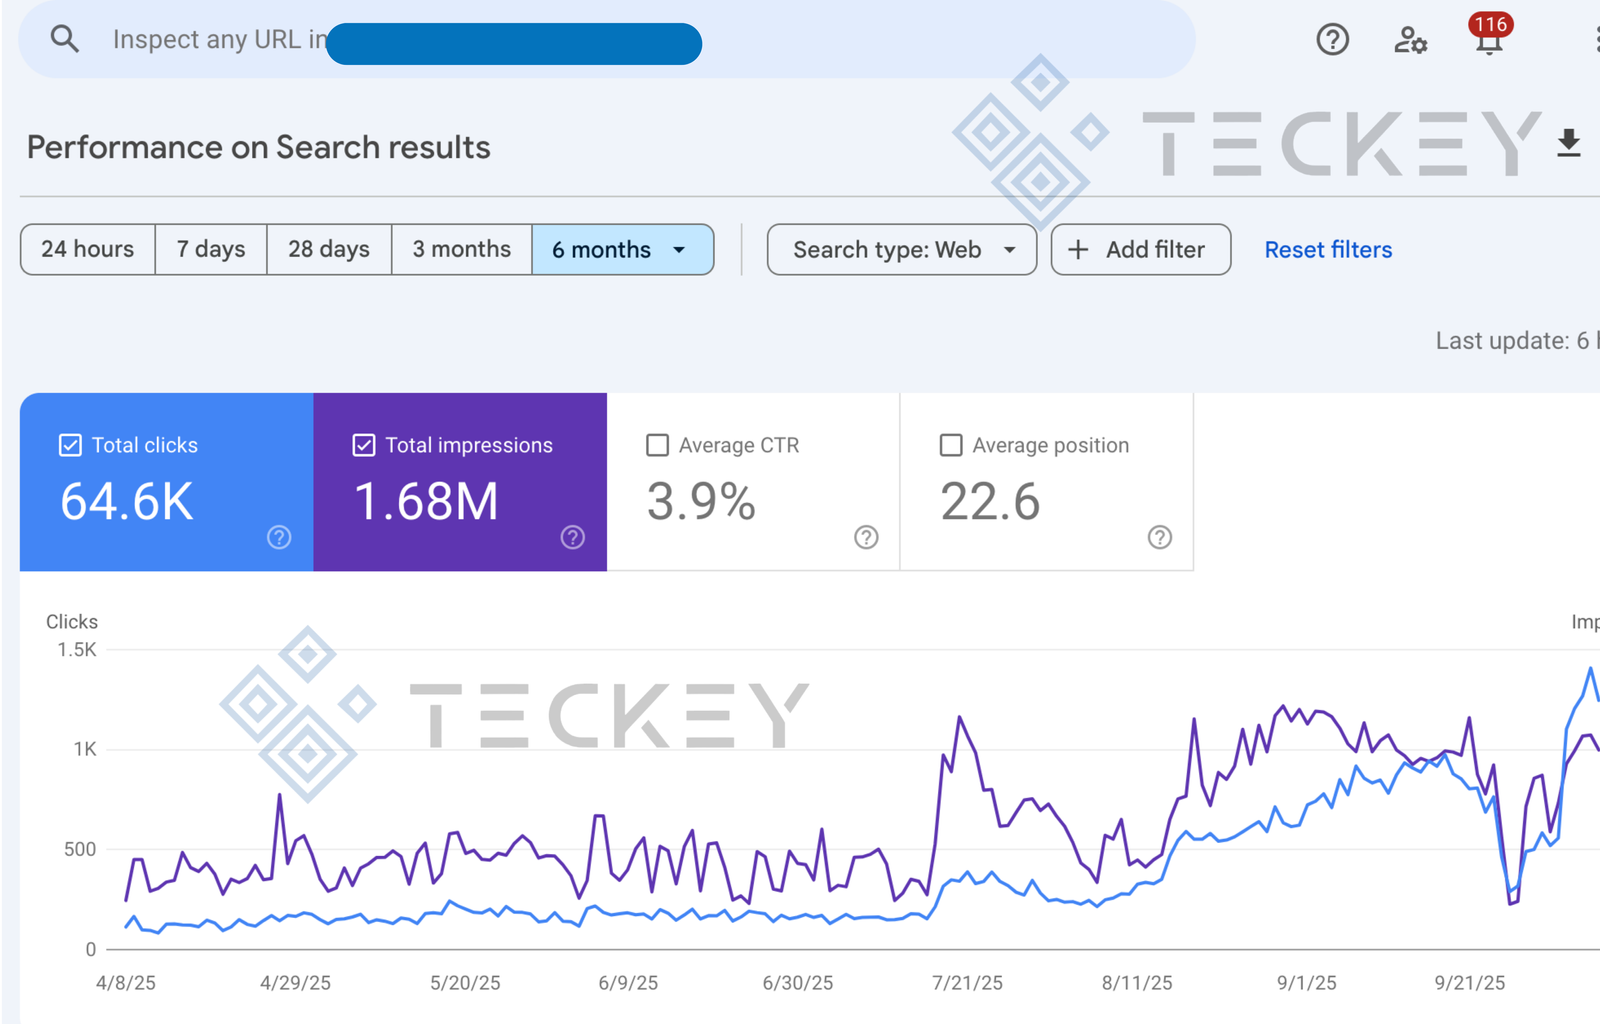Switch to the 28 days range
The image size is (1600, 1024).
(329, 250)
